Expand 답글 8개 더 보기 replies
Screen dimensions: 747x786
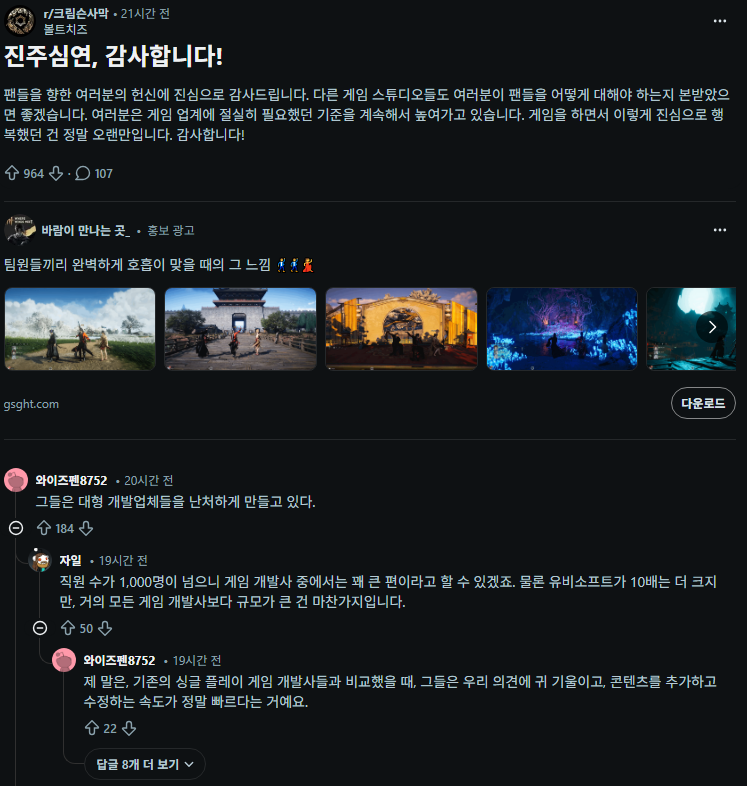tap(145, 764)
